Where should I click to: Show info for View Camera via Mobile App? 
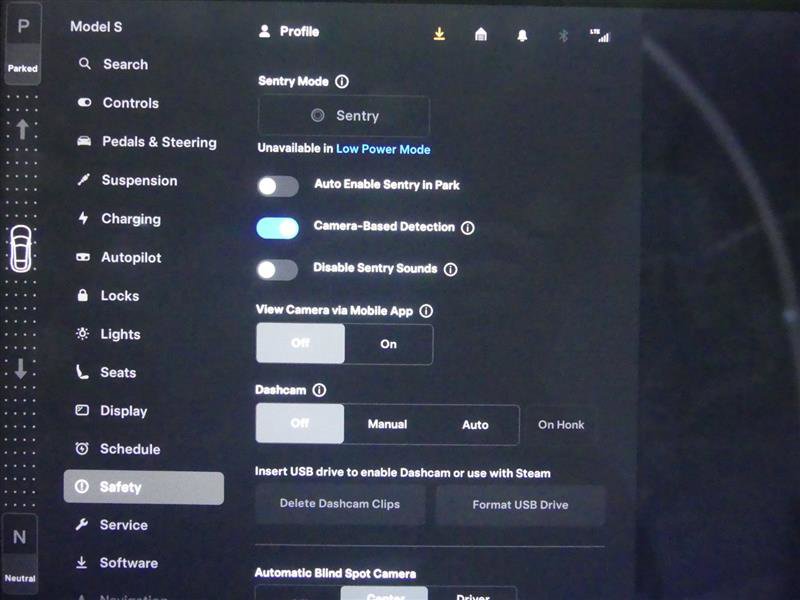tap(426, 311)
